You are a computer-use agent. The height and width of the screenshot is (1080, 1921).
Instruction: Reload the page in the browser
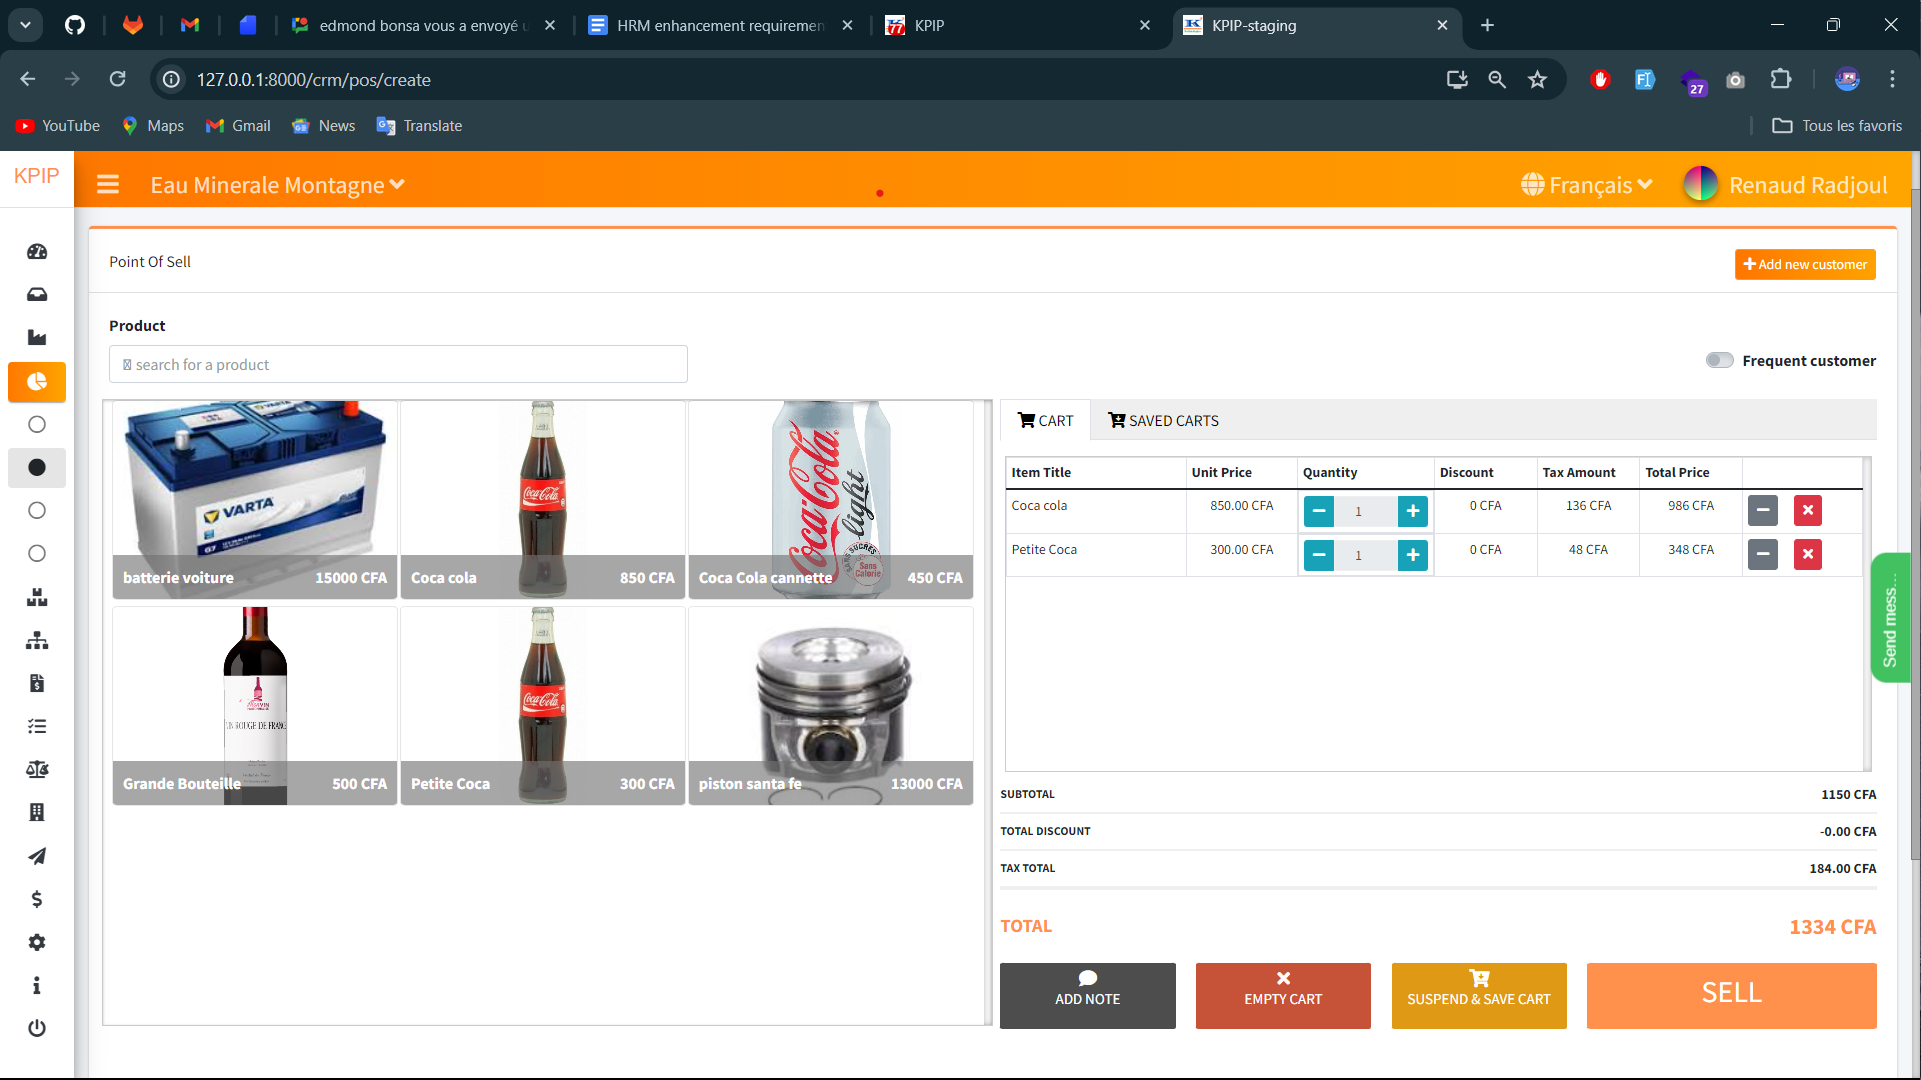[118, 79]
